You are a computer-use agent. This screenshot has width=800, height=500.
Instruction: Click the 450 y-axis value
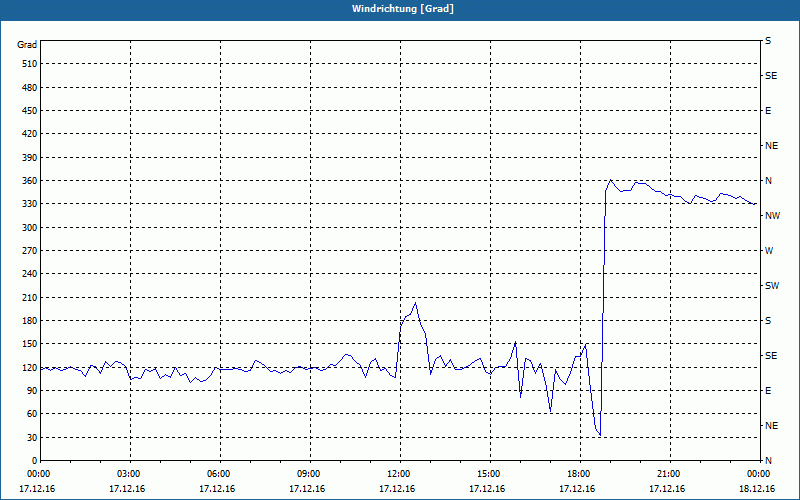[x=30, y=111]
